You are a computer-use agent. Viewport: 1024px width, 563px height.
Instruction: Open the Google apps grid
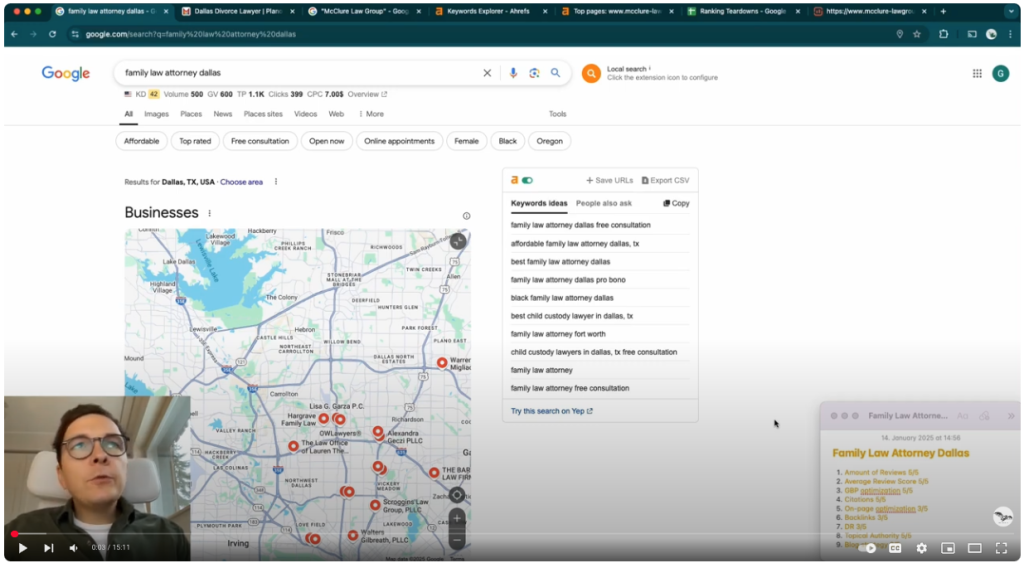(977, 73)
